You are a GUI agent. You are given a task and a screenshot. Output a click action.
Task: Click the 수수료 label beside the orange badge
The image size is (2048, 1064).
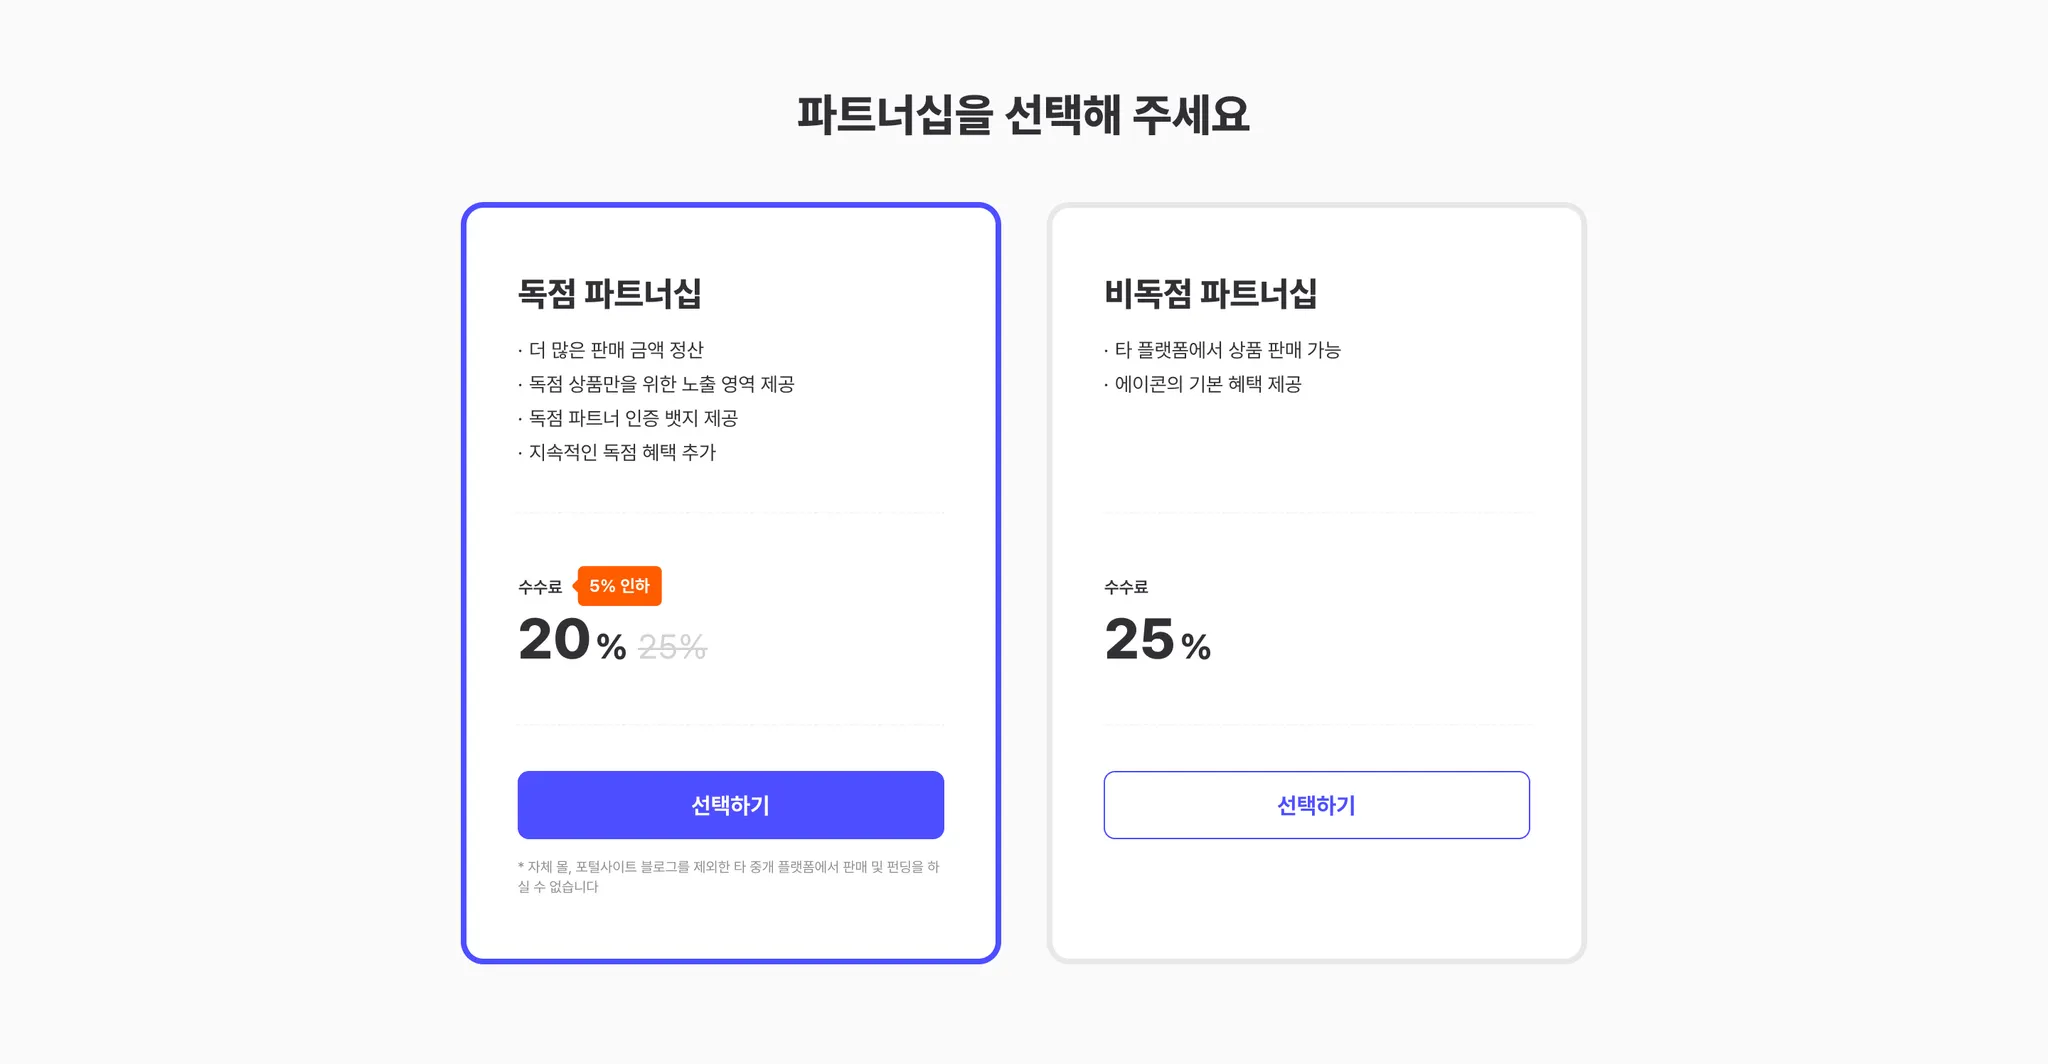coord(540,587)
